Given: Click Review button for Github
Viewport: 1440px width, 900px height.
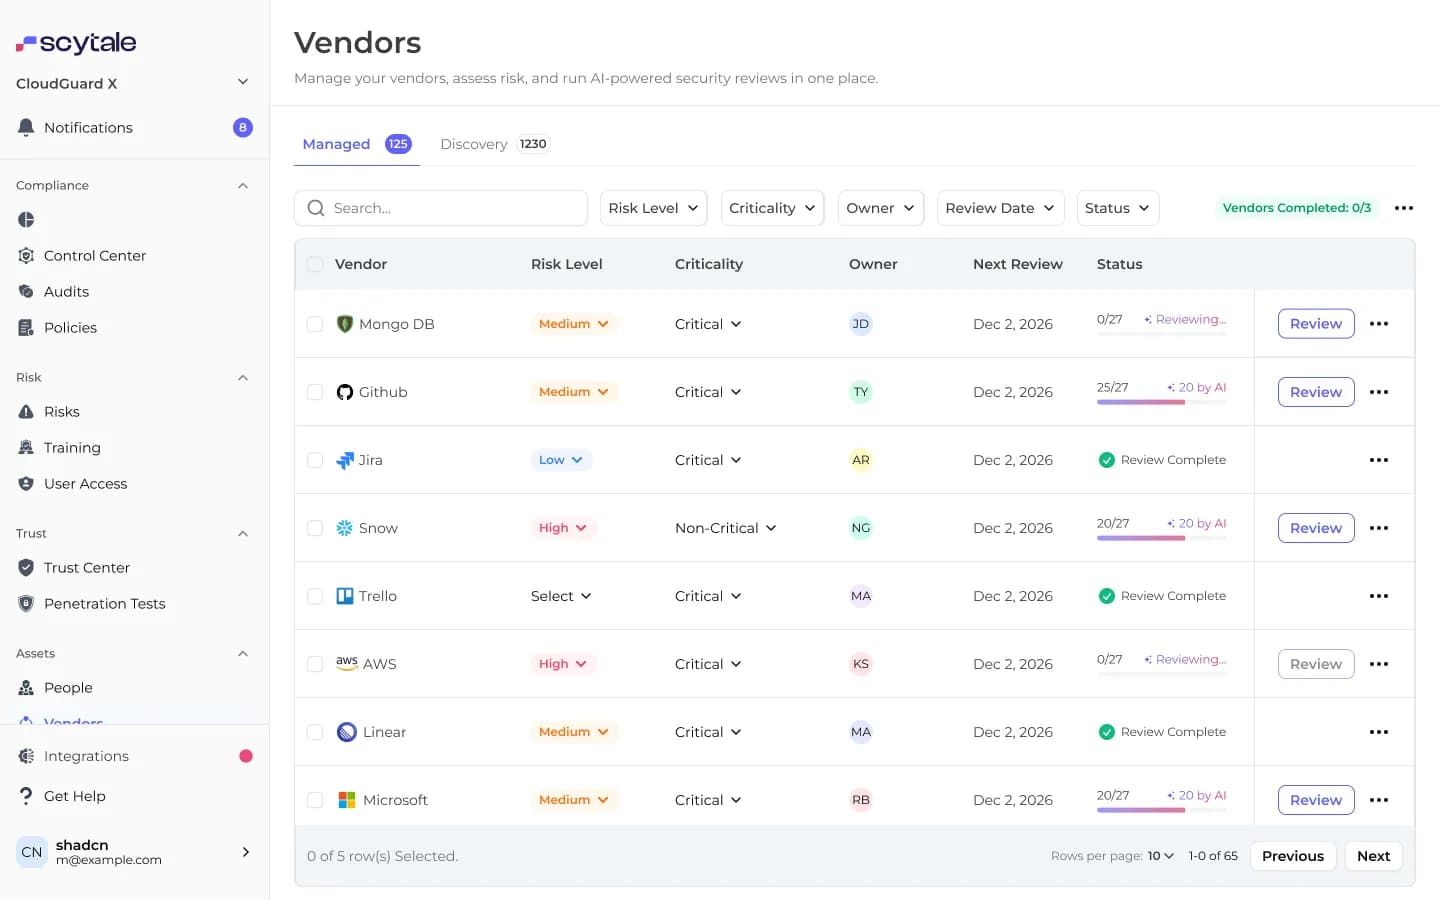Looking at the screenshot, I should [x=1316, y=392].
